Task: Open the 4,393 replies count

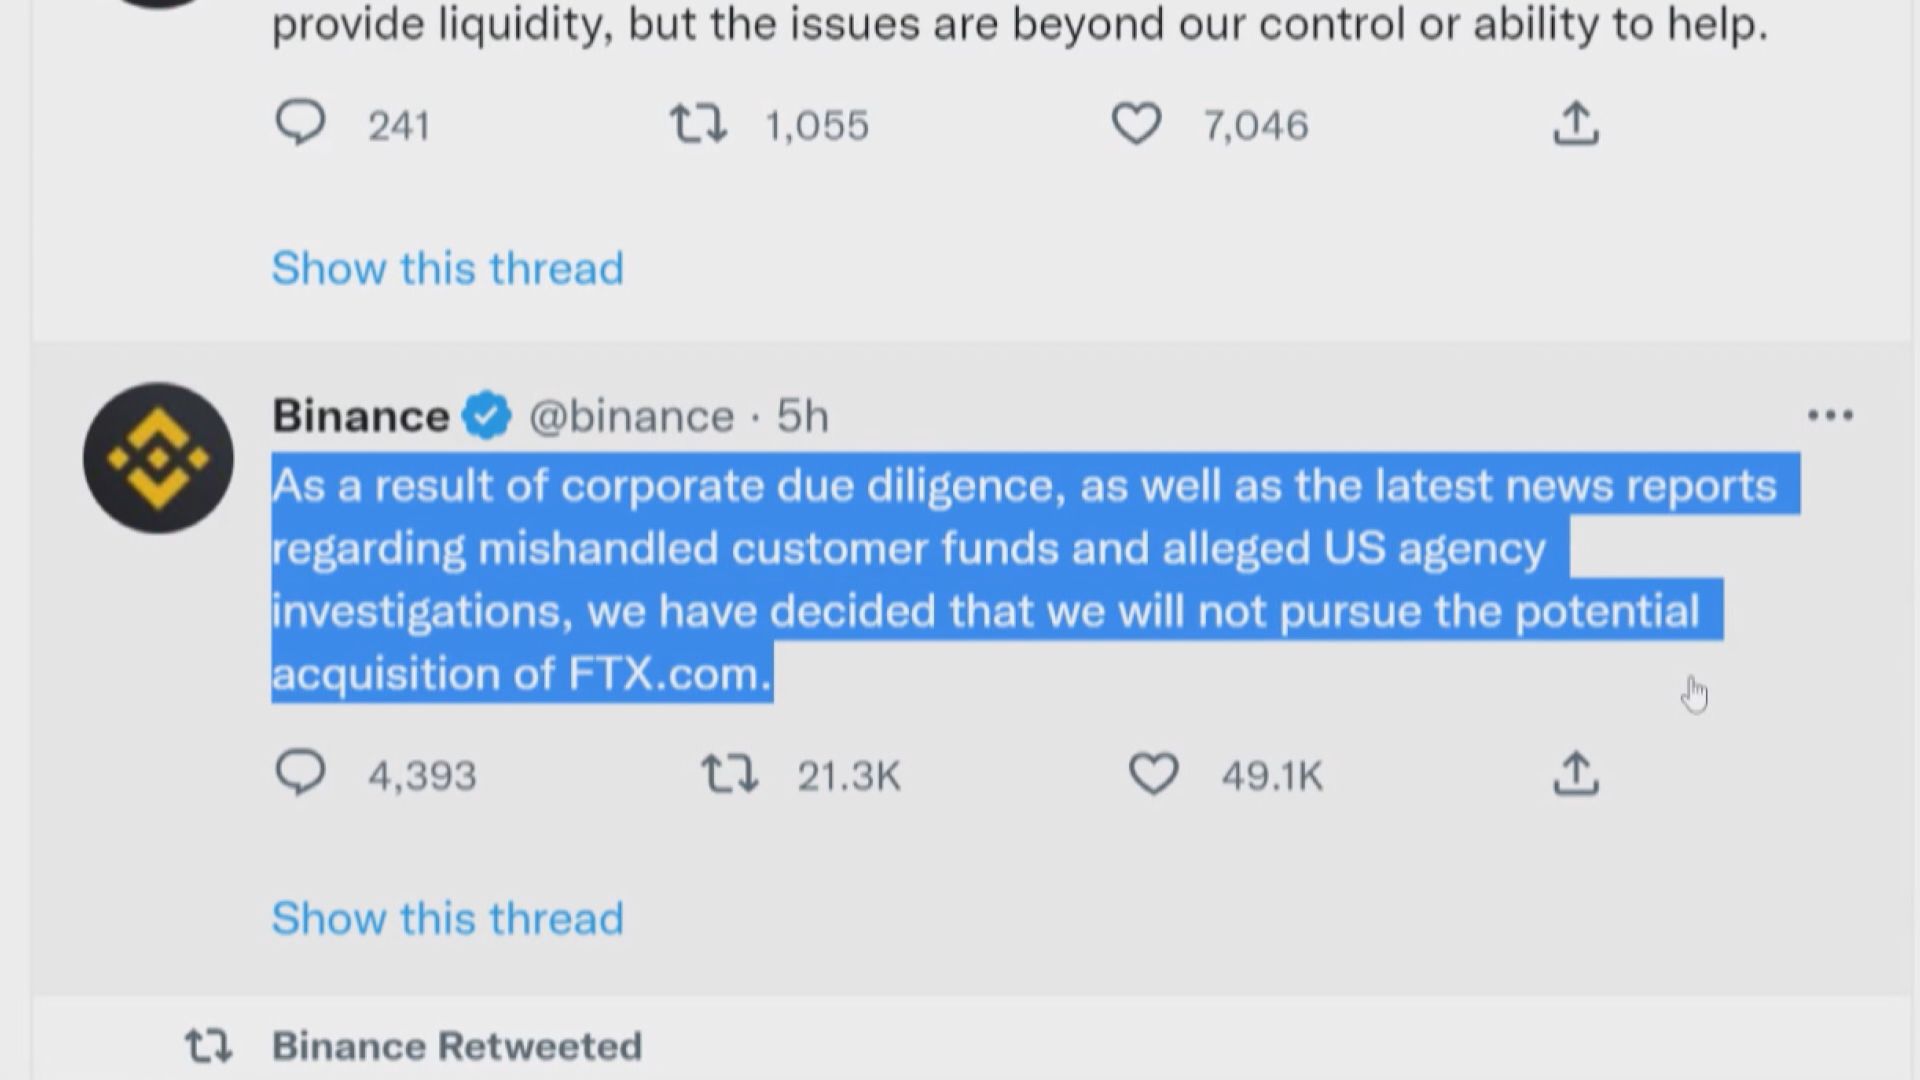Action: click(422, 776)
